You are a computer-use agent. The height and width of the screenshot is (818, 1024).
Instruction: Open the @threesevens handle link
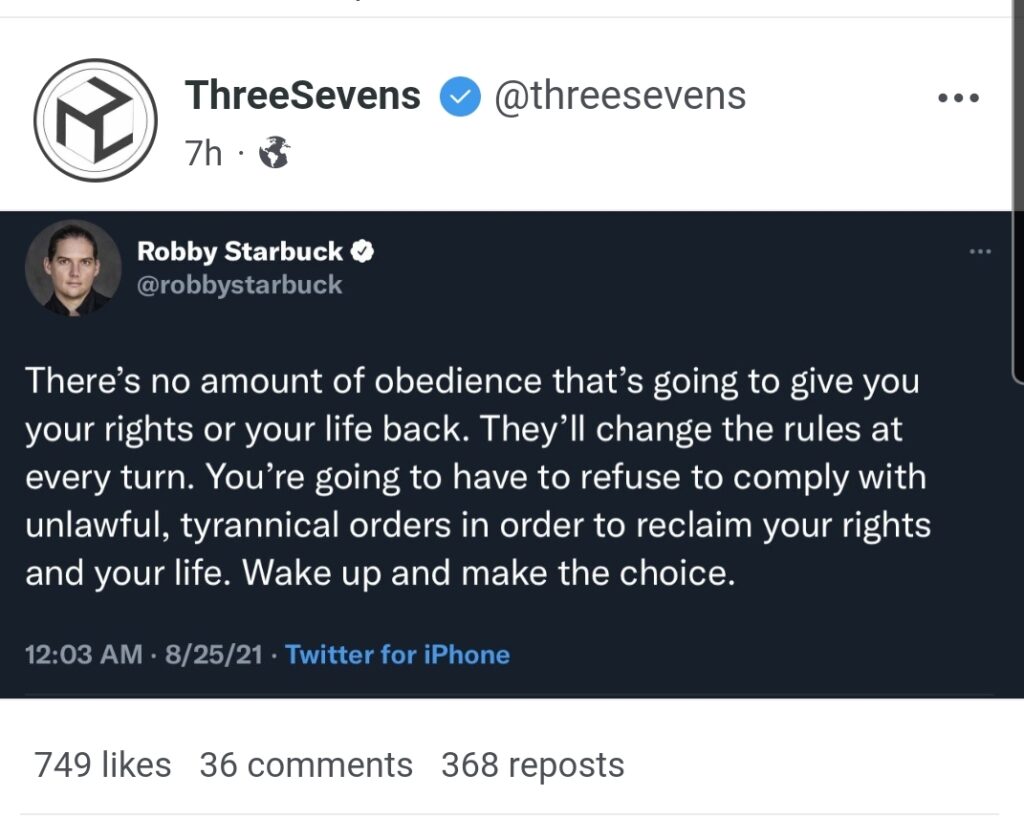click(x=620, y=96)
